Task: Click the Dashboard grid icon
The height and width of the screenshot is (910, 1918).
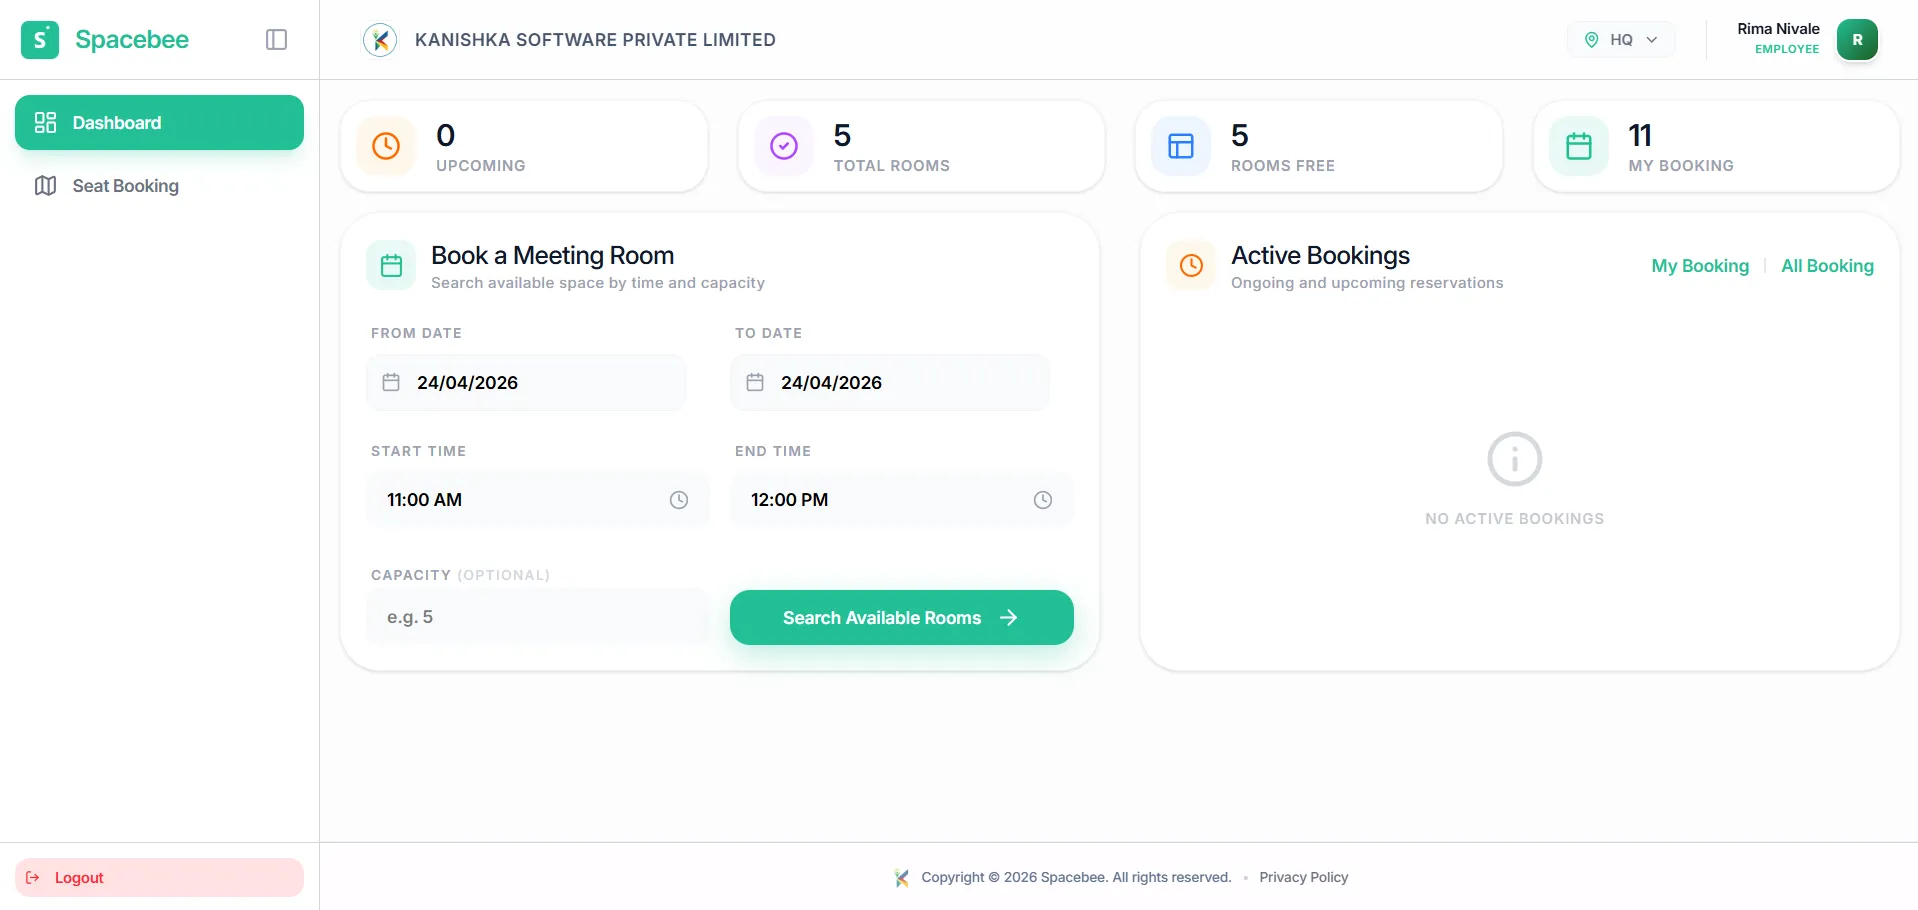Action: pyautogui.click(x=45, y=123)
